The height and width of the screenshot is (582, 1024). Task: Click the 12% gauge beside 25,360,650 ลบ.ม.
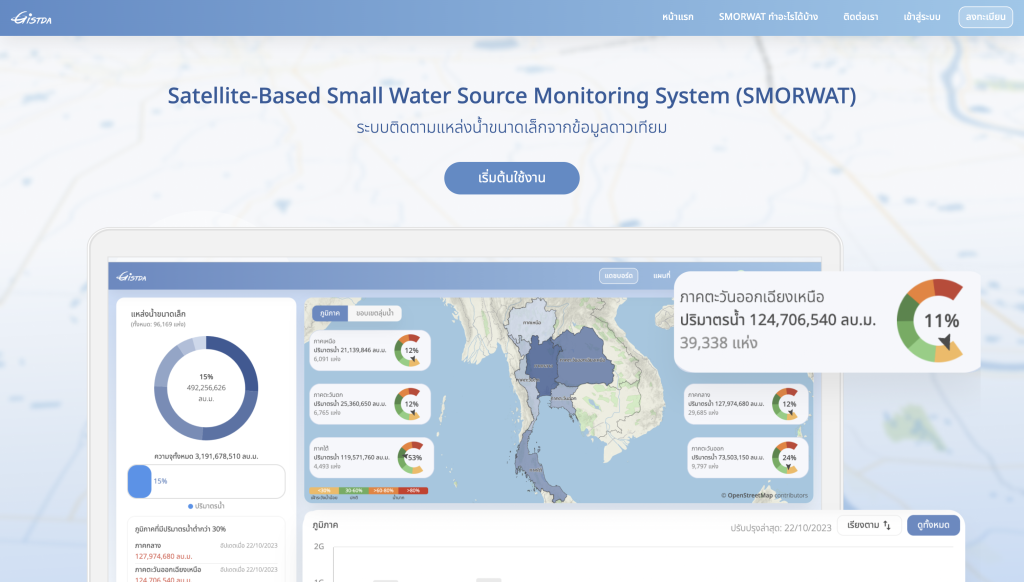[x=408, y=404]
